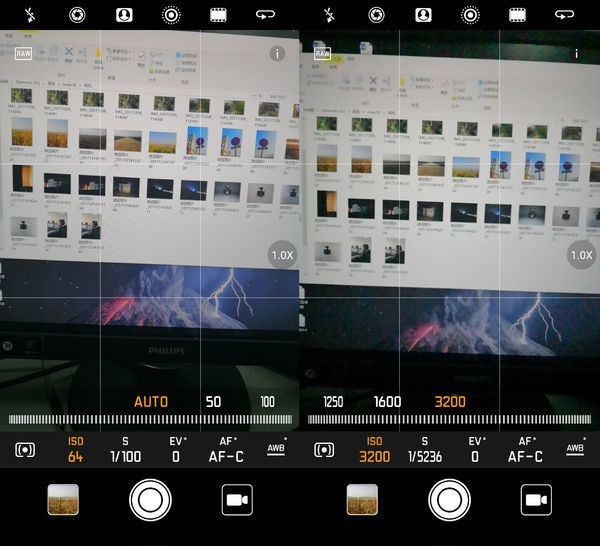Screen dimensions: 600x546
Task: Switch to video mode on ISO 64 screen
Action: [x=237, y=500]
